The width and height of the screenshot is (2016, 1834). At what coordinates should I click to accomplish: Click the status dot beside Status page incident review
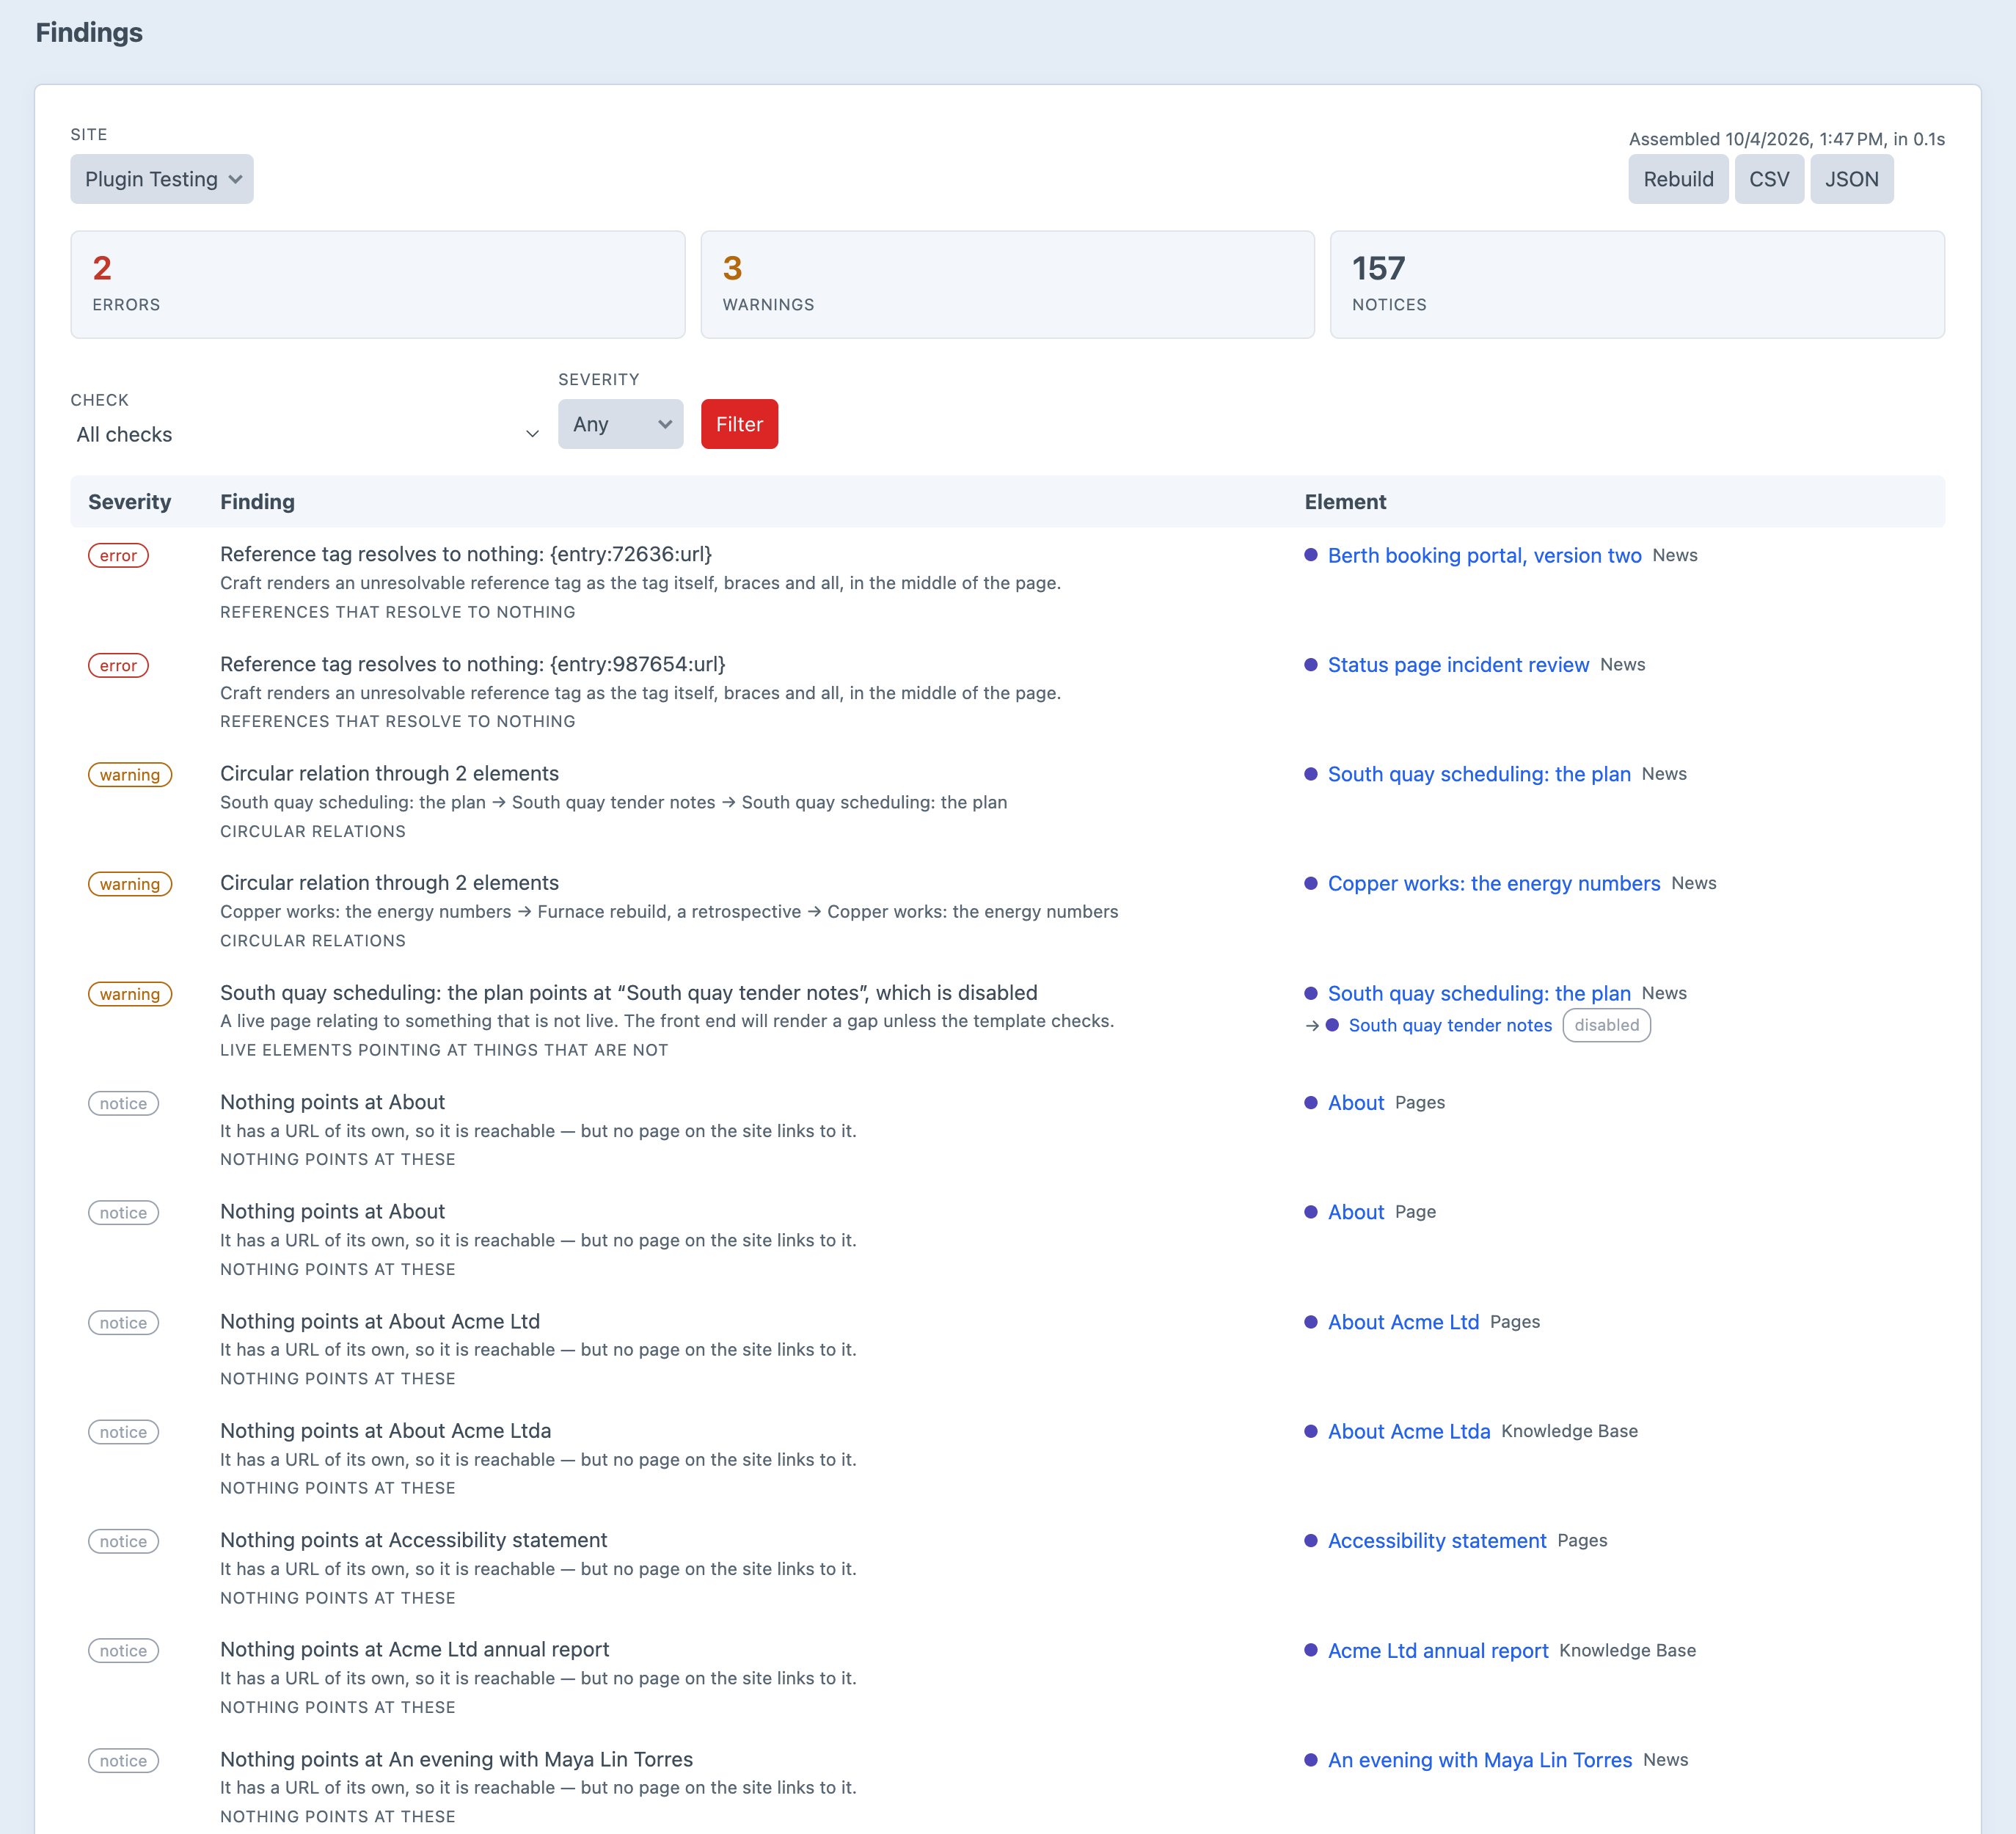1311,665
